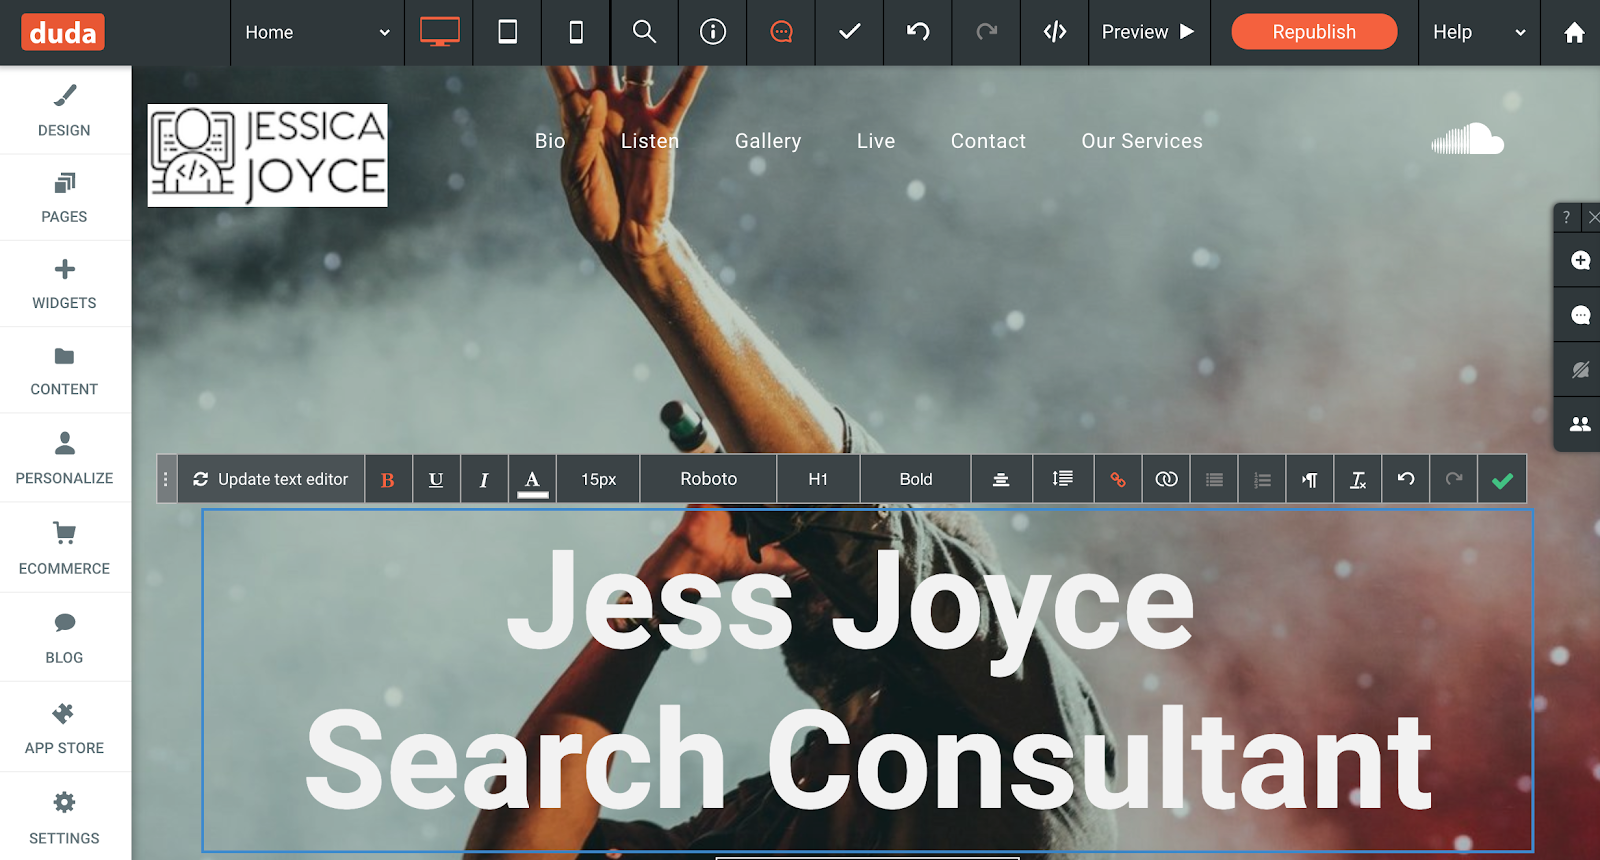Open the App Store panel
The height and width of the screenshot is (860, 1600).
[65, 727]
